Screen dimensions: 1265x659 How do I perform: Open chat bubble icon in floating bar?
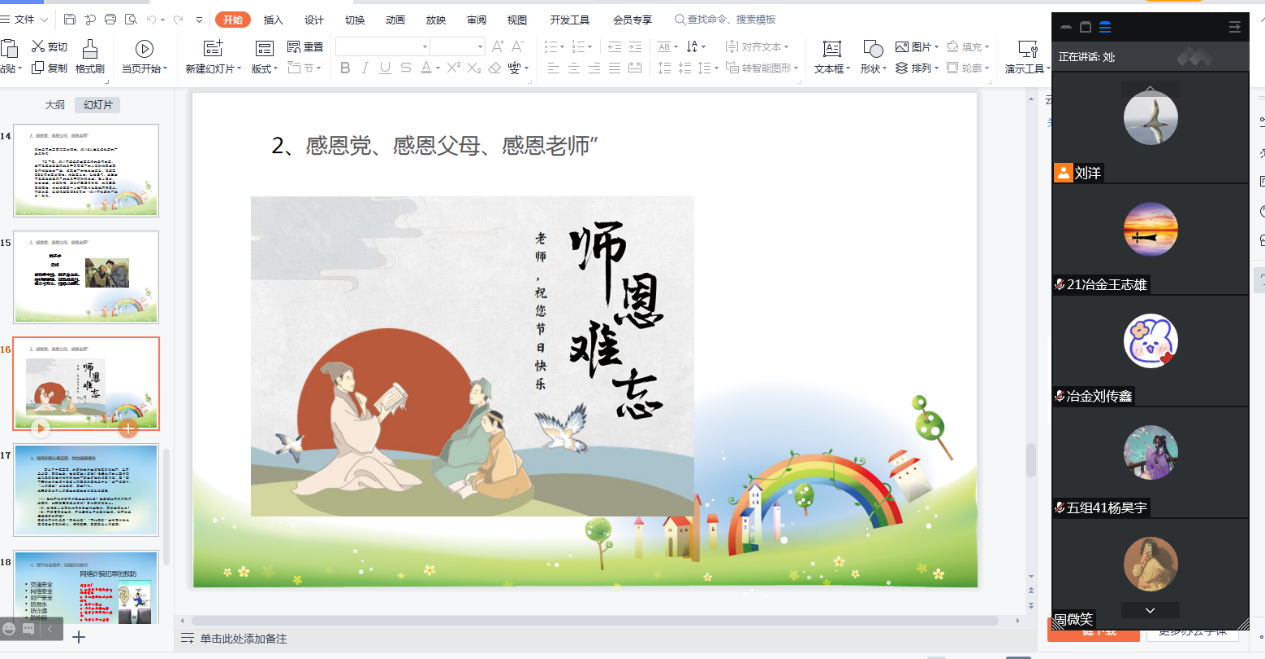tap(29, 629)
